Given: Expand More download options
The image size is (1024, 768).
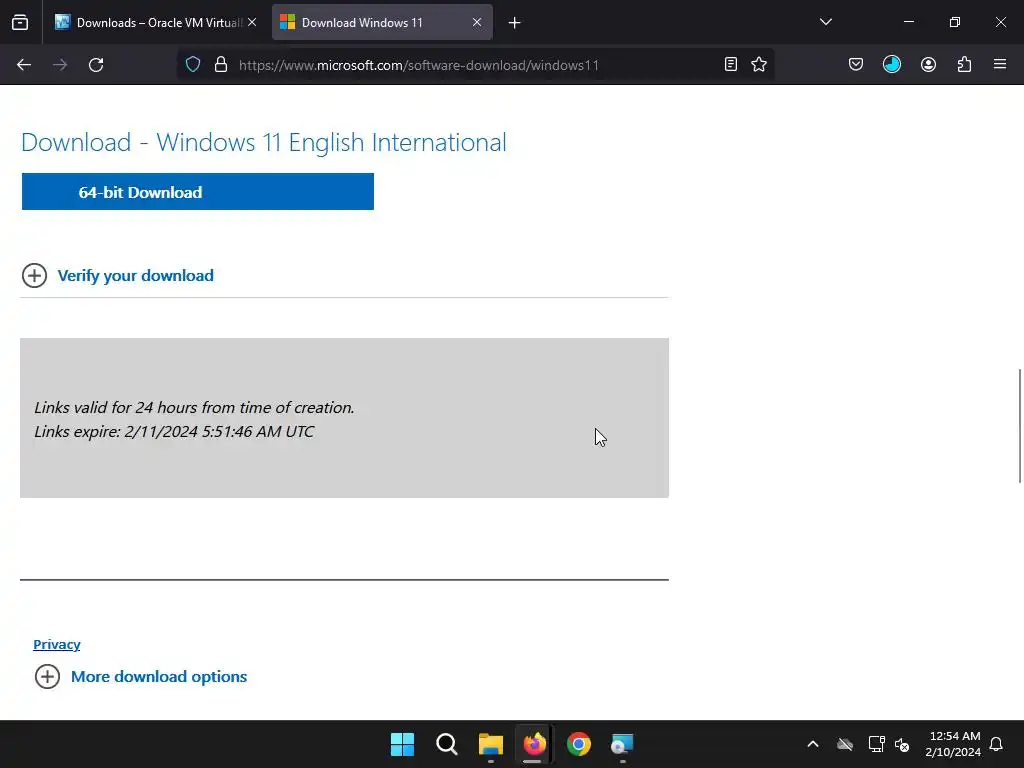Looking at the screenshot, I should click(x=159, y=677).
